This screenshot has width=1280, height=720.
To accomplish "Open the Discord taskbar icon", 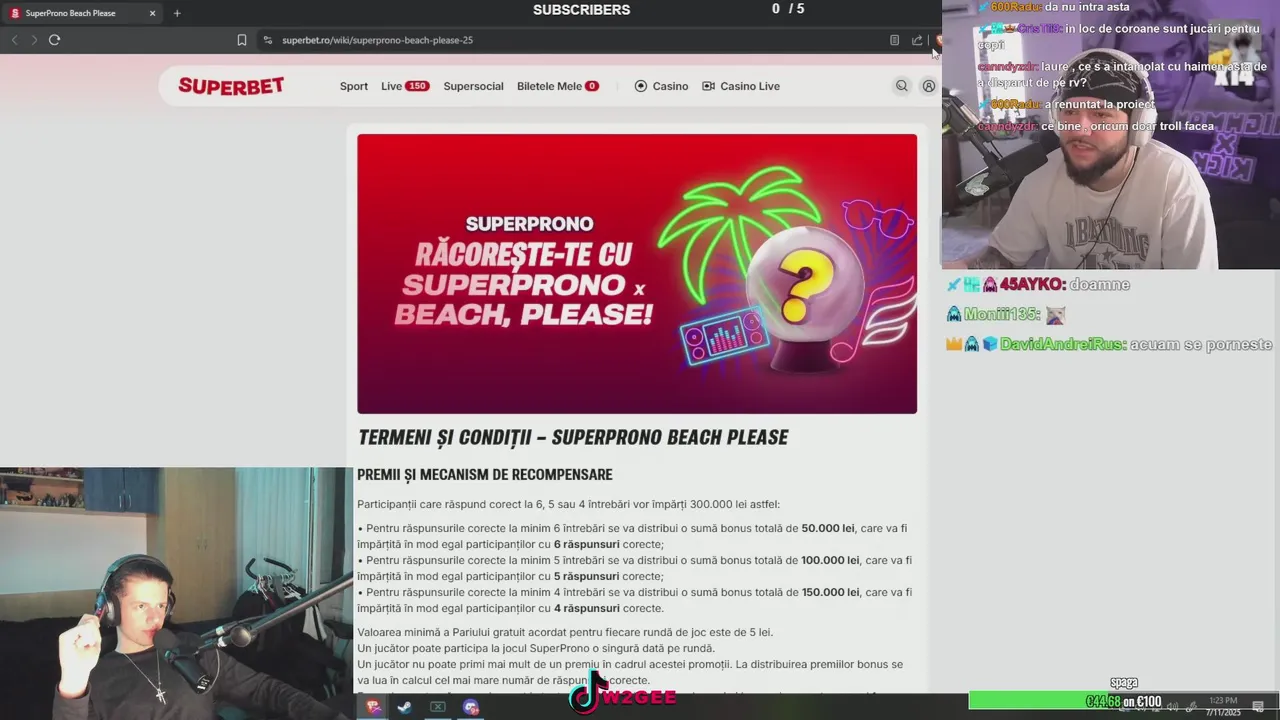I will (x=471, y=707).
